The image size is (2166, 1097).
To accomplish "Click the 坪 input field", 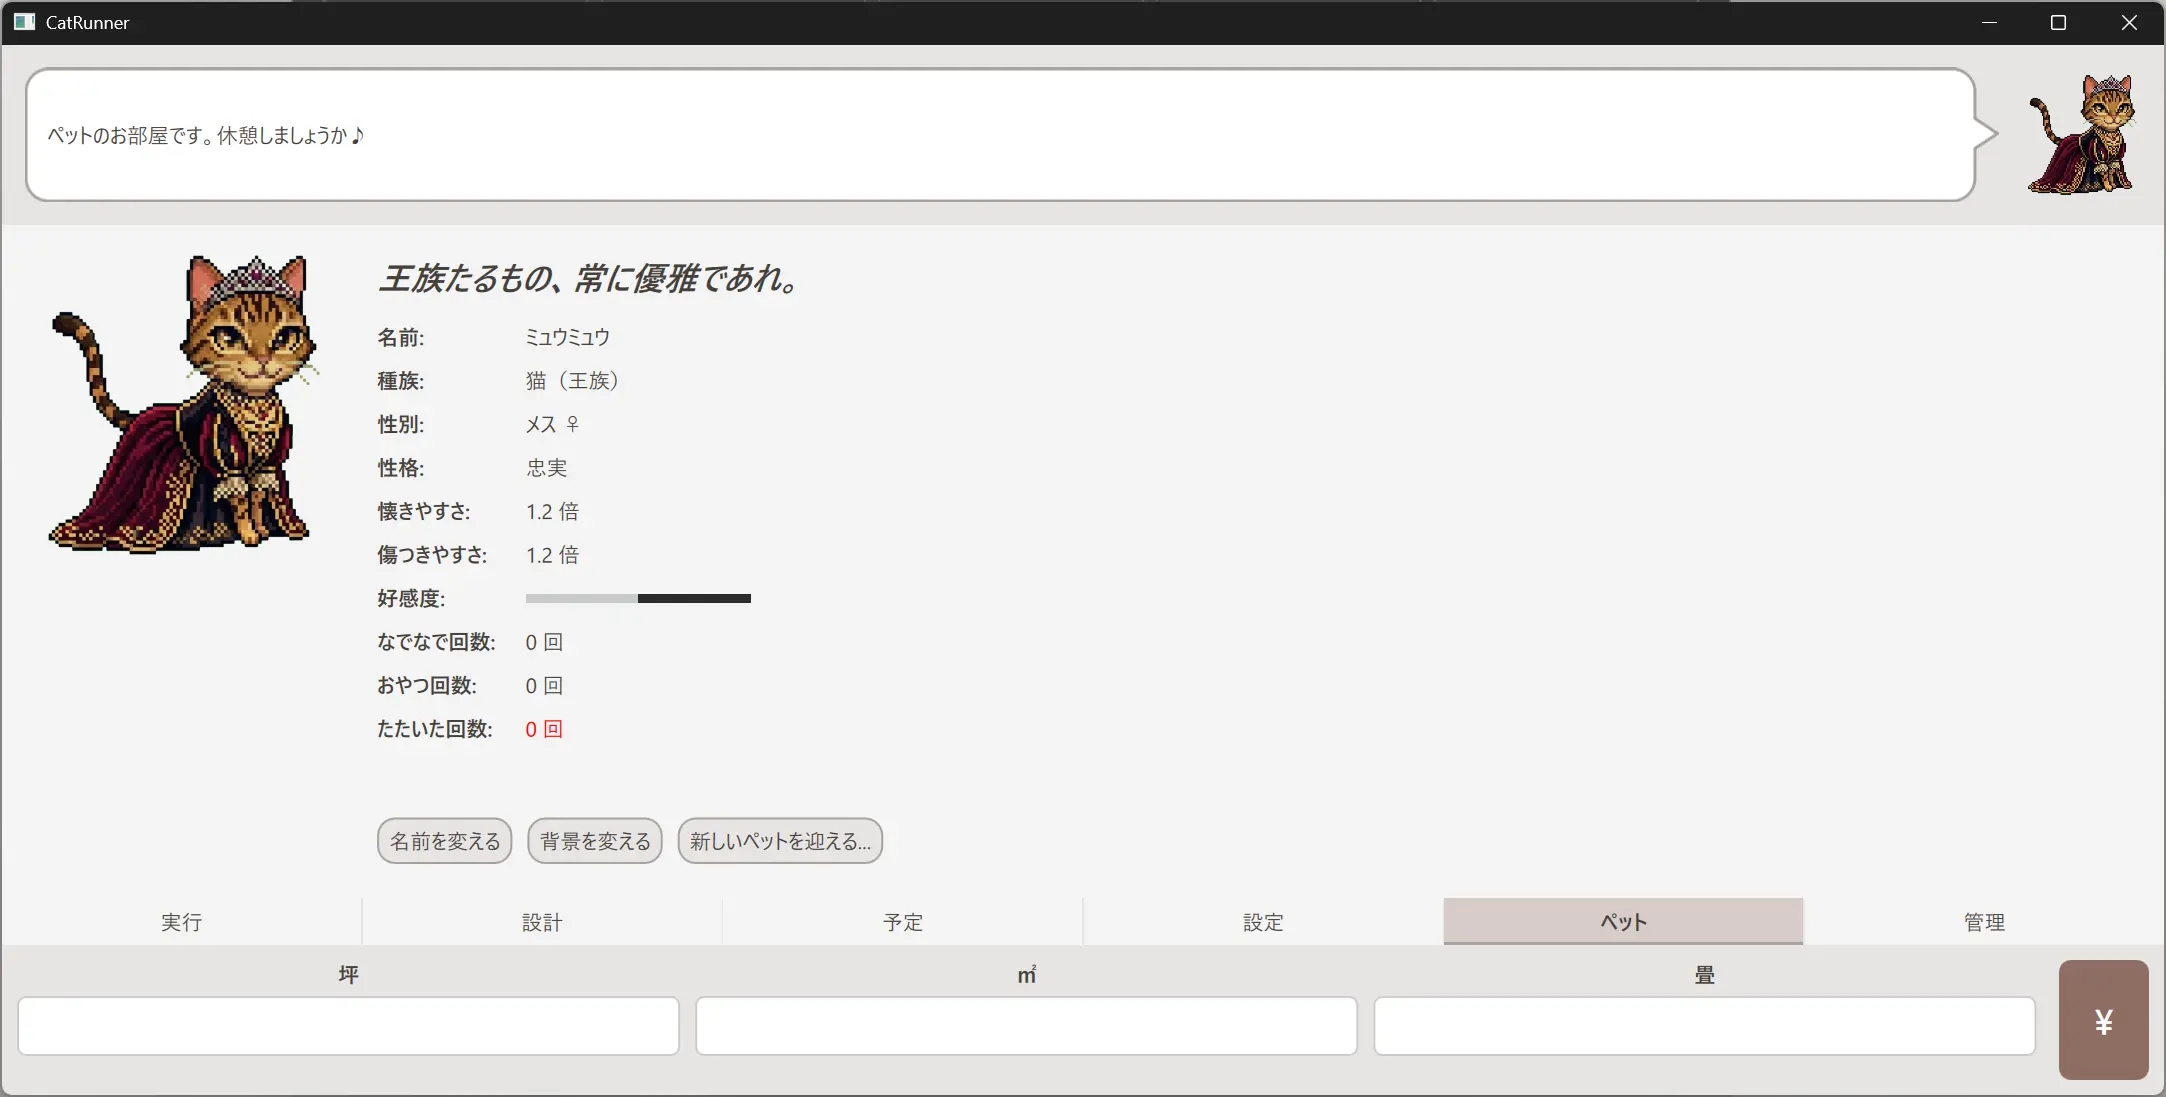I will point(348,1025).
